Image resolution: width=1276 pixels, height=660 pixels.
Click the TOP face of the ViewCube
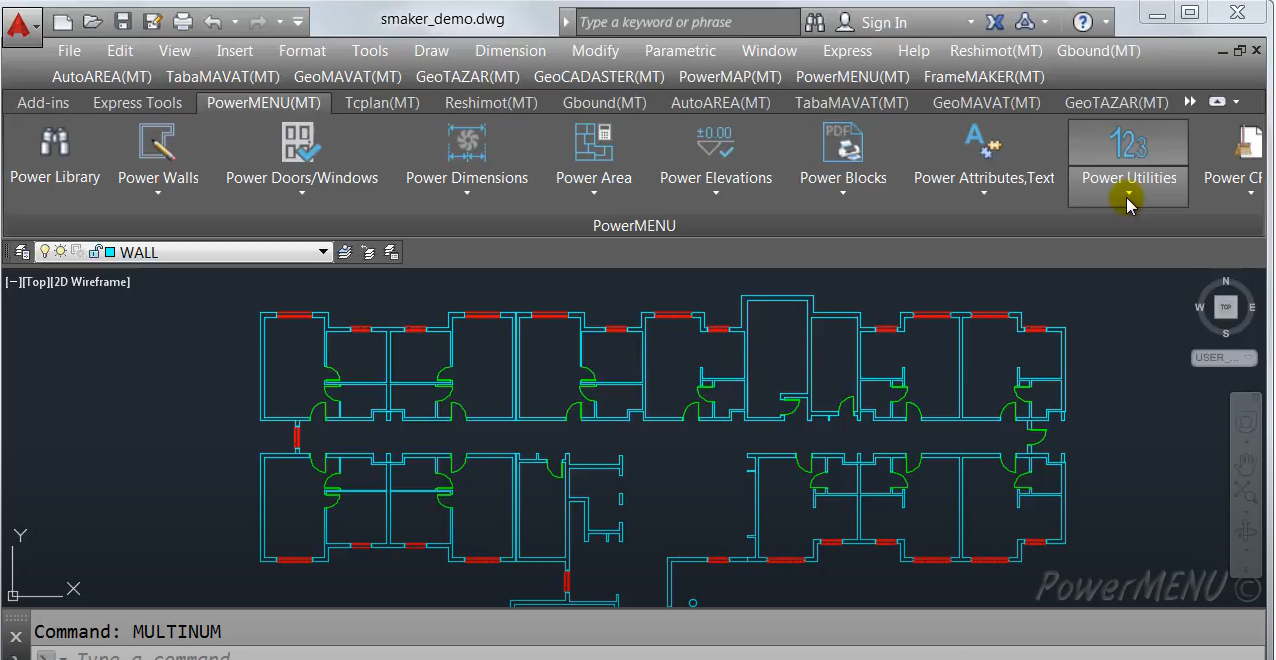[x=1226, y=307]
